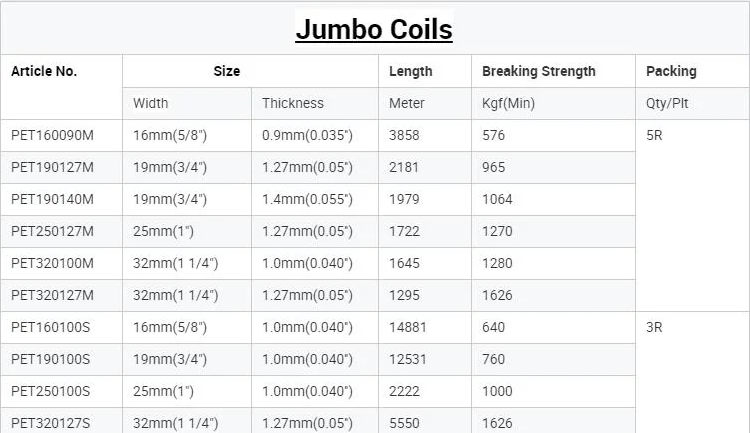This screenshot has height=433, width=750.
Task: Select the Thickness sub-header cell
Action: click(x=293, y=103)
